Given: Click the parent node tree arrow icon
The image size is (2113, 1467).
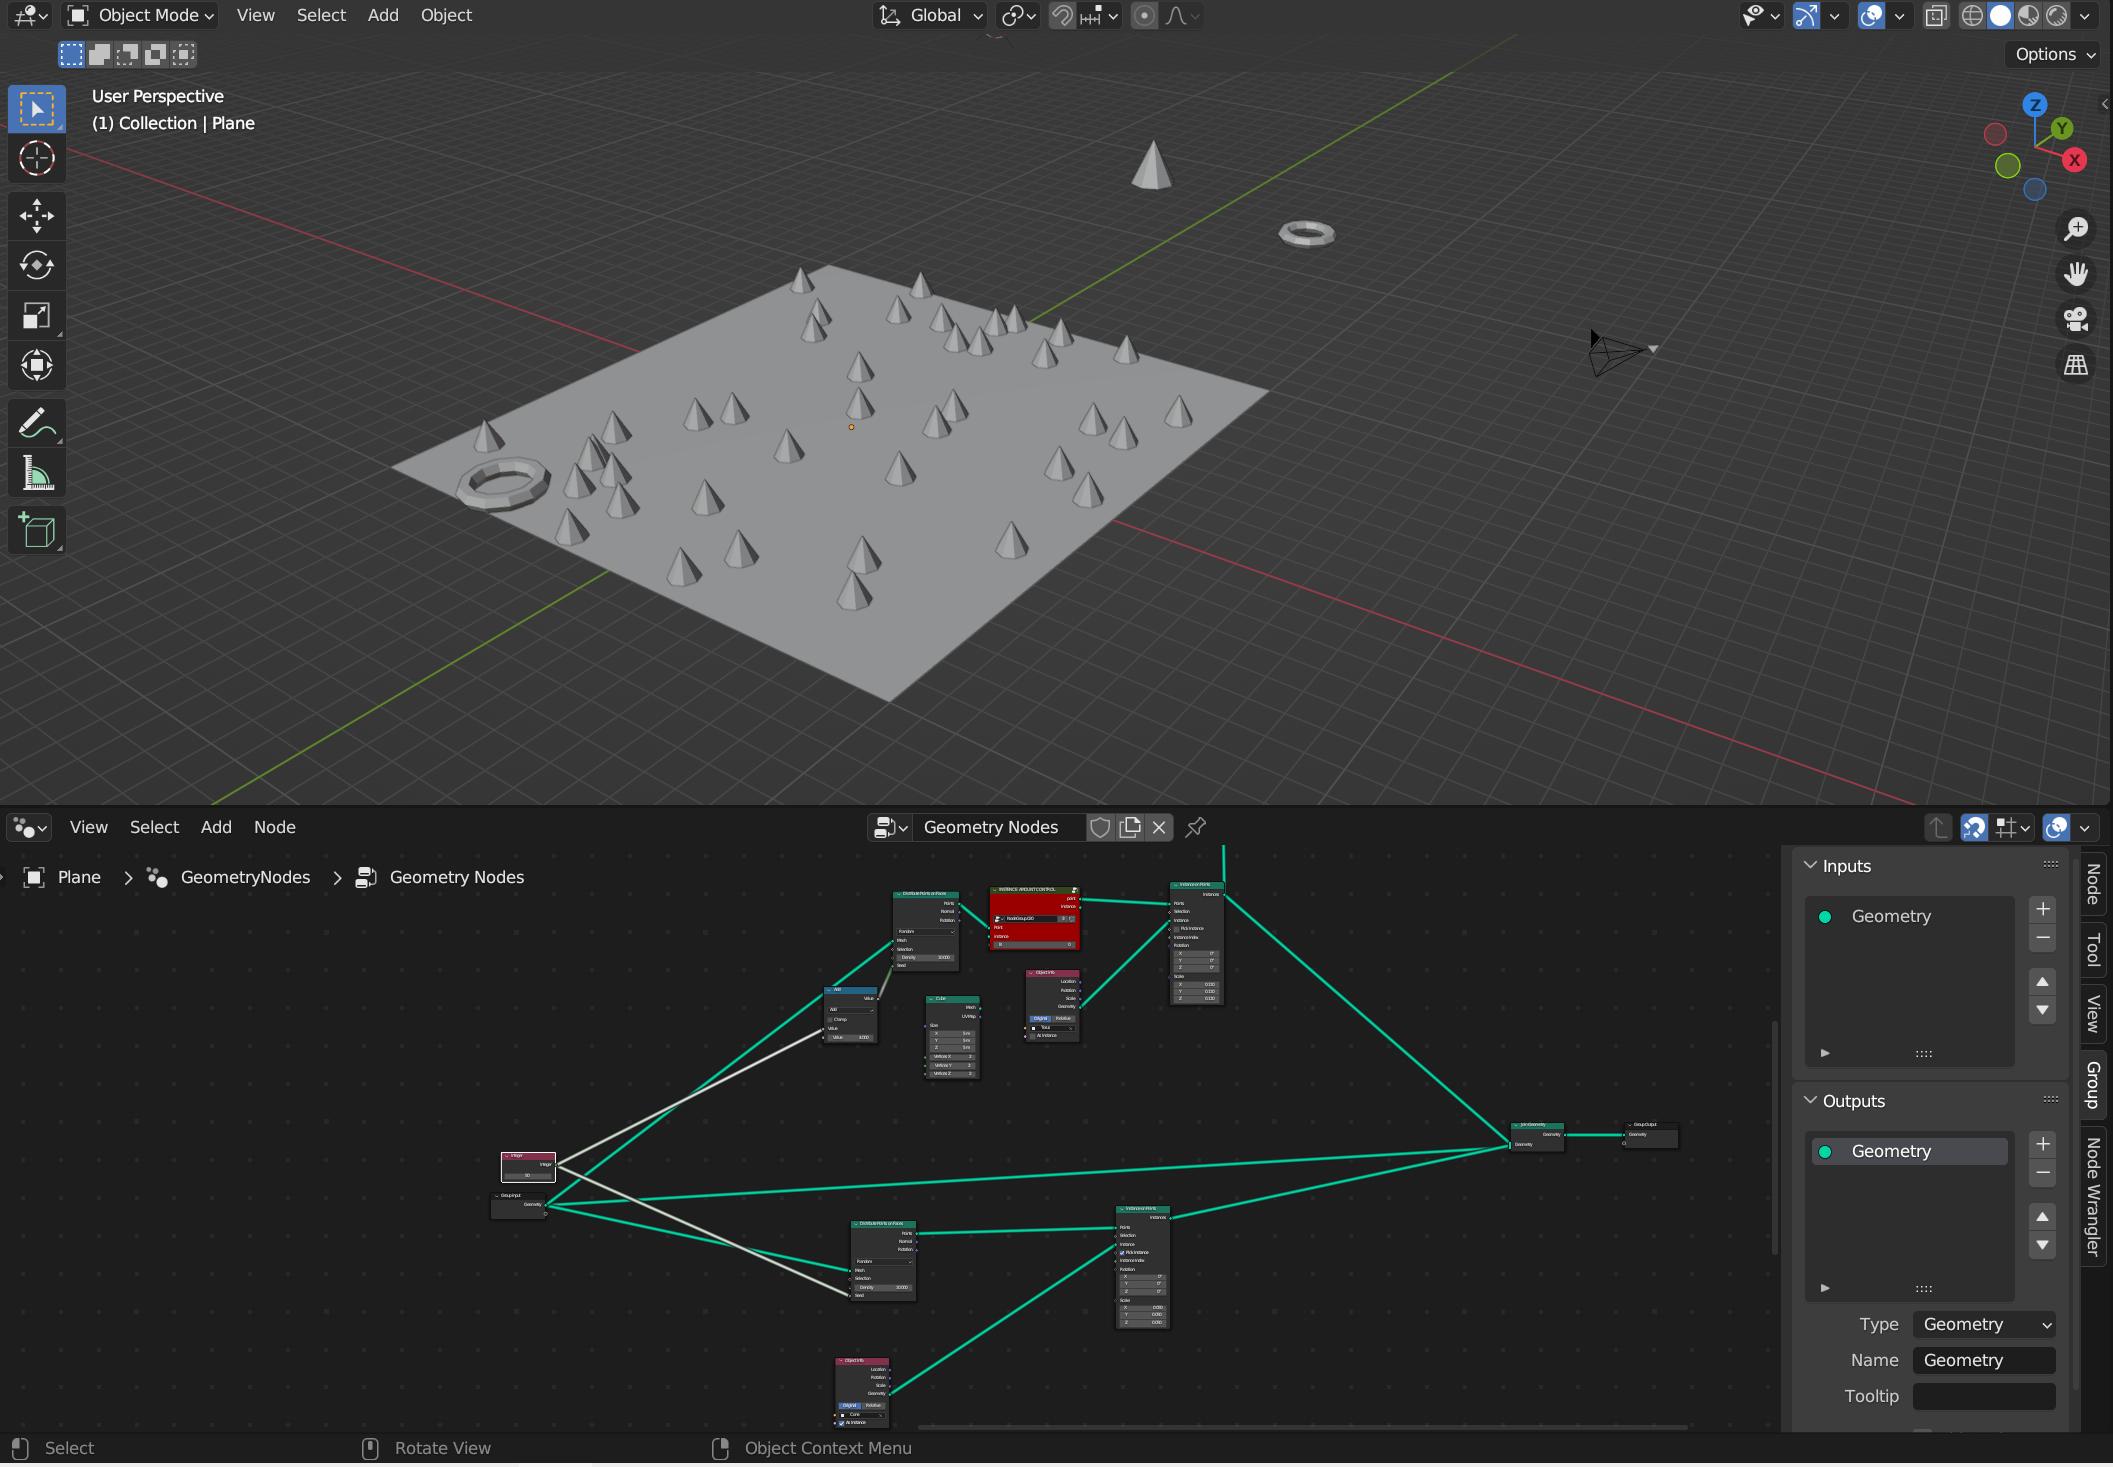Looking at the screenshot, I should 1938,827.
